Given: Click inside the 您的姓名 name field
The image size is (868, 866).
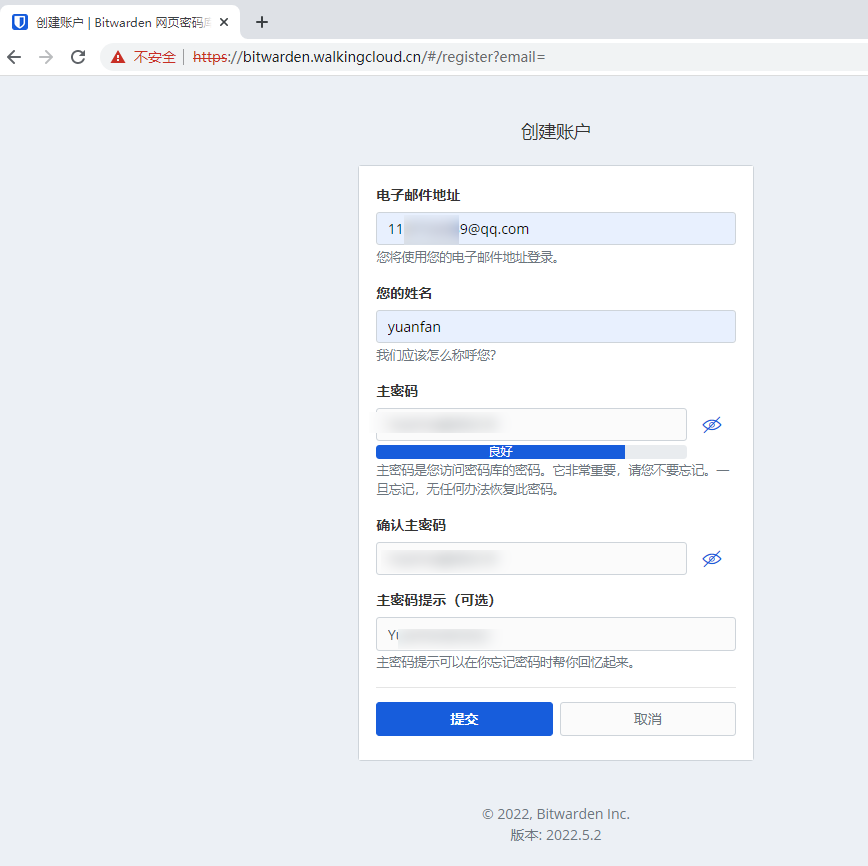Looking at the screenshot, I should click(555, 326).
